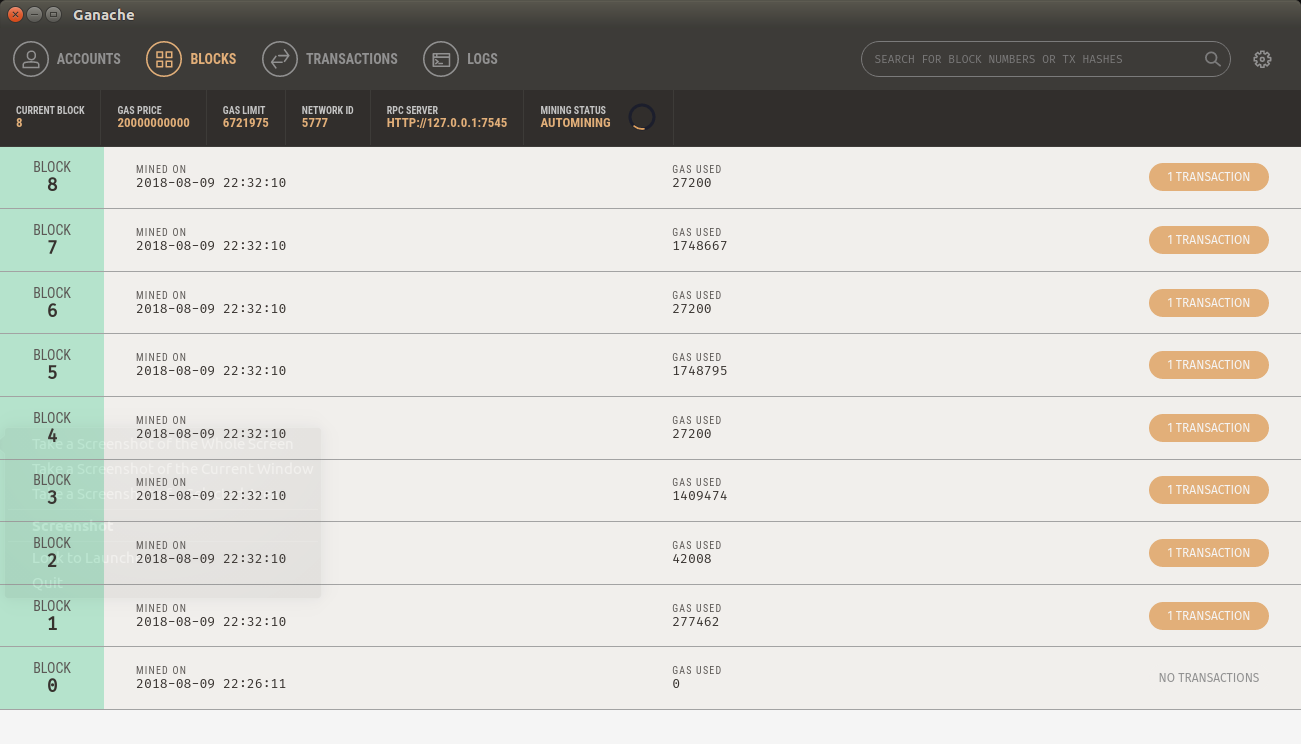Click gas used value 1748667
1301x744 pixels.
tap(700, 246)
